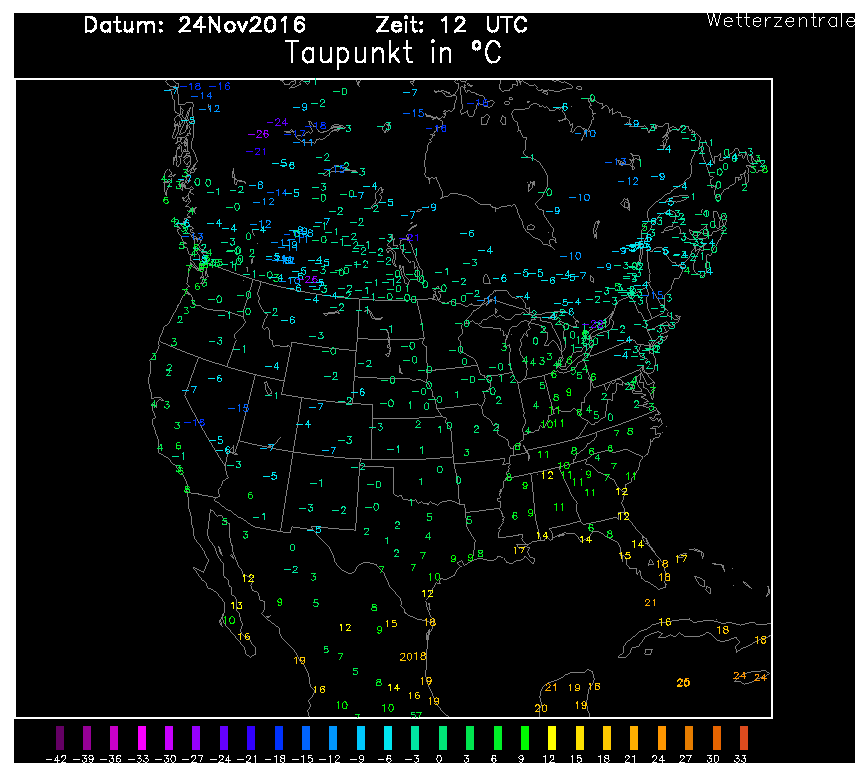Click the -42 legend color swatch
This screenshot has width=868, height=776.
(x=60, y=740)
